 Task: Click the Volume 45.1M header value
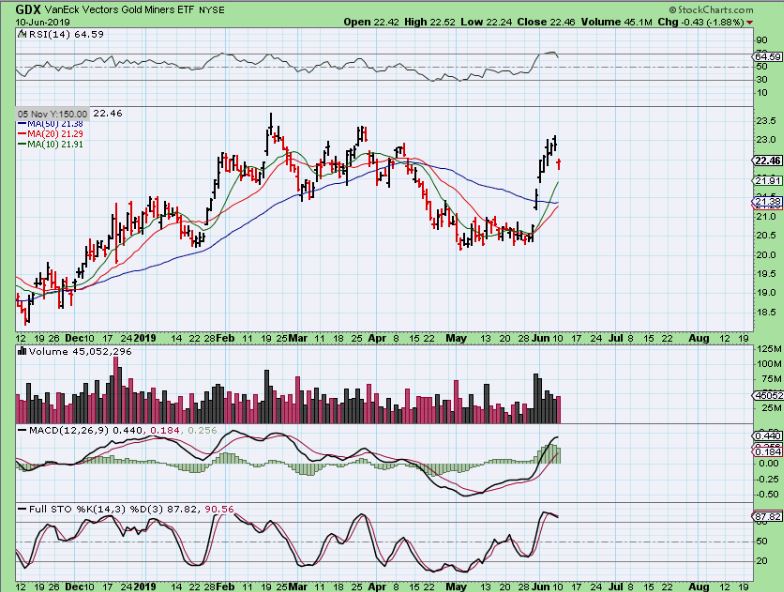coord(616,22)
